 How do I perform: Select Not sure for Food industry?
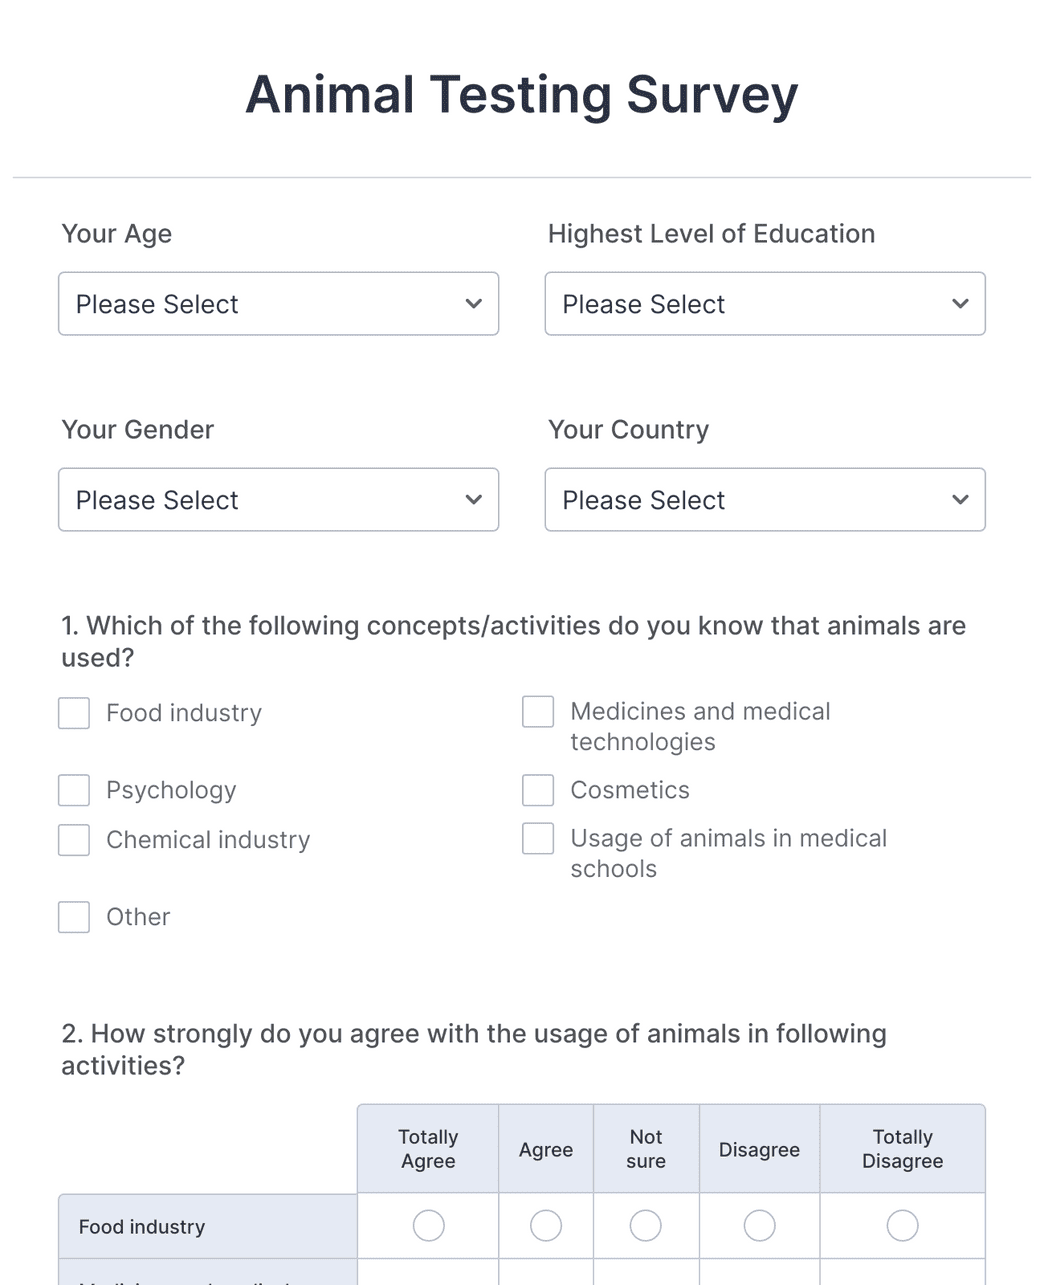(645, 1225)
